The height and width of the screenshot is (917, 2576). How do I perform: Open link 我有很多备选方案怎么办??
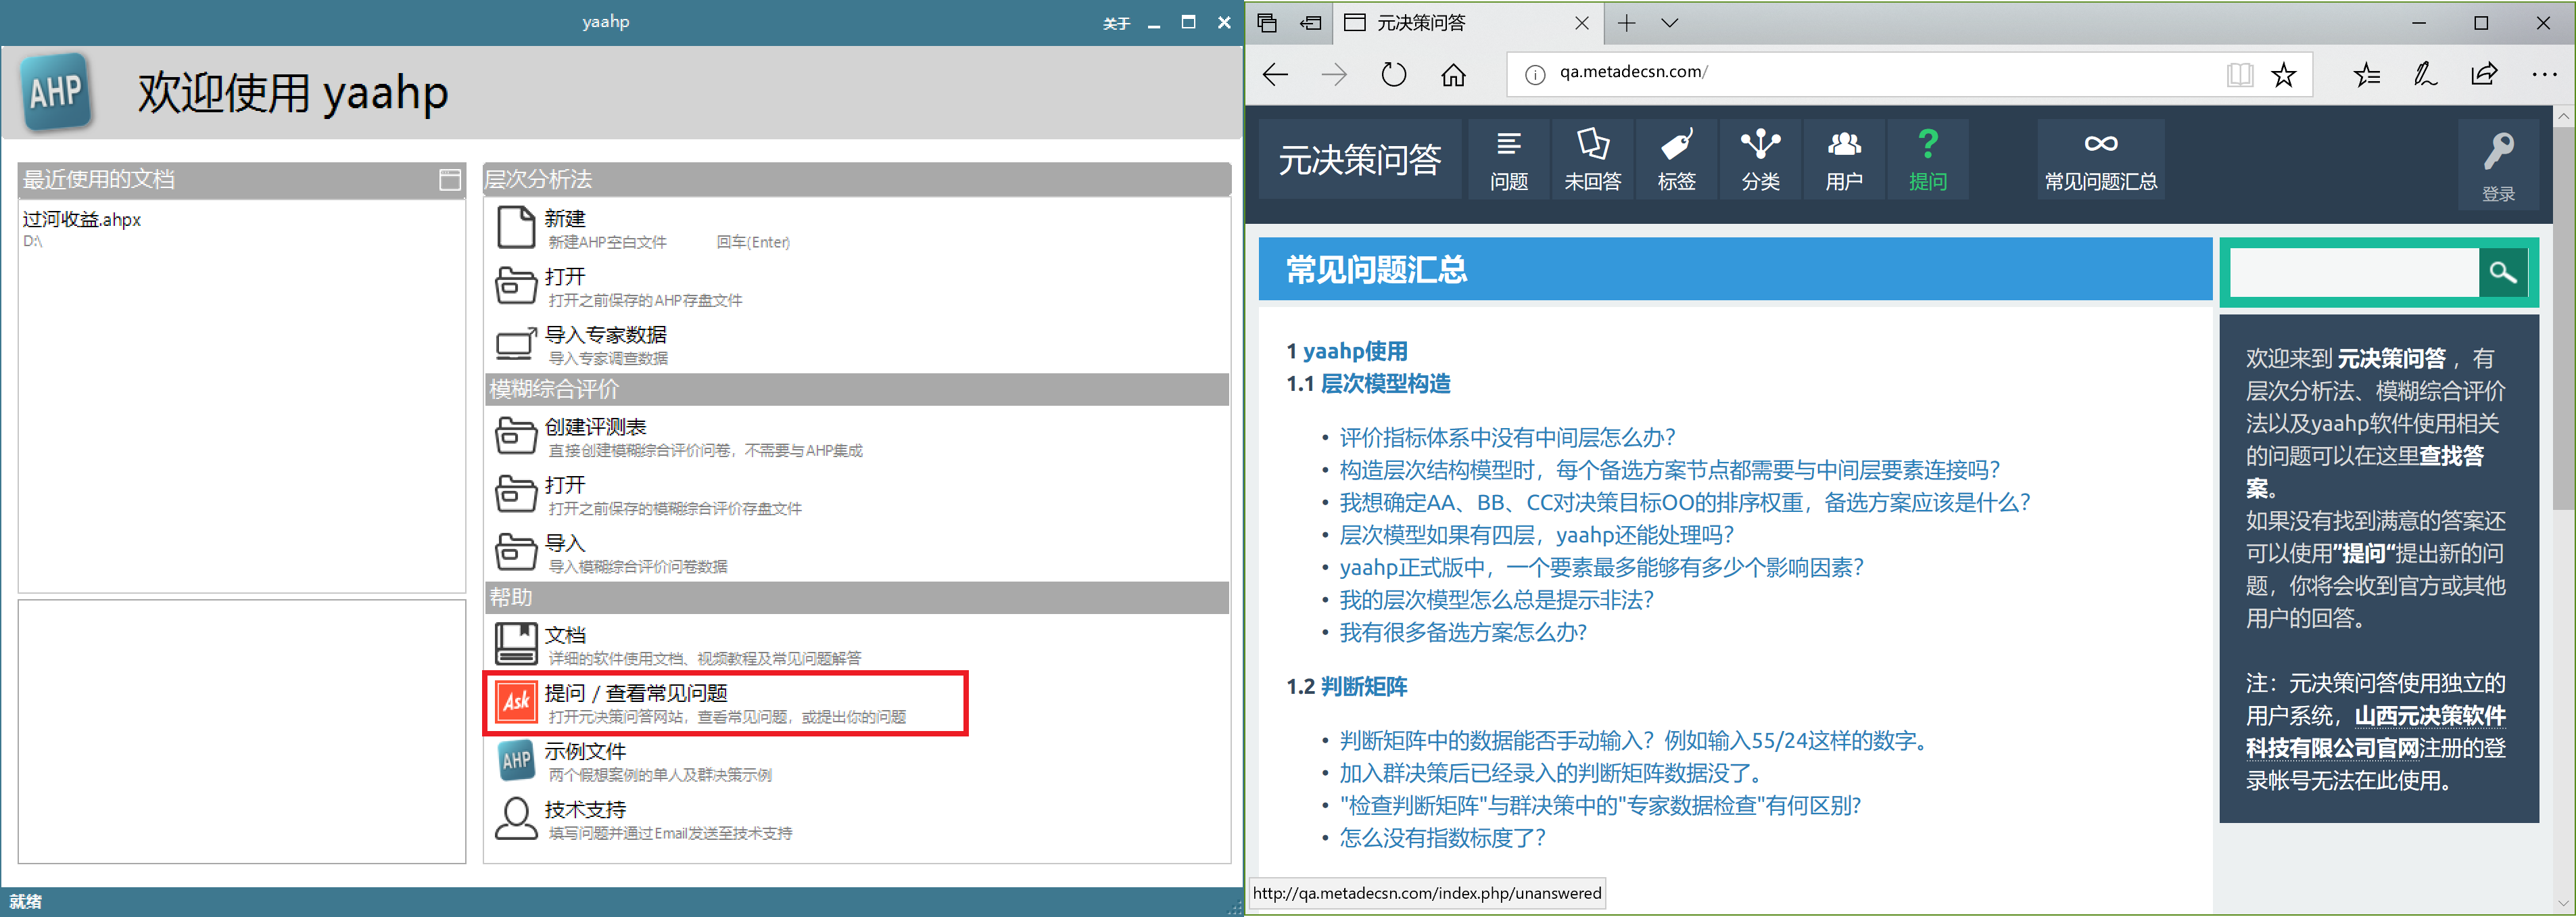[x=1463, y=632]
